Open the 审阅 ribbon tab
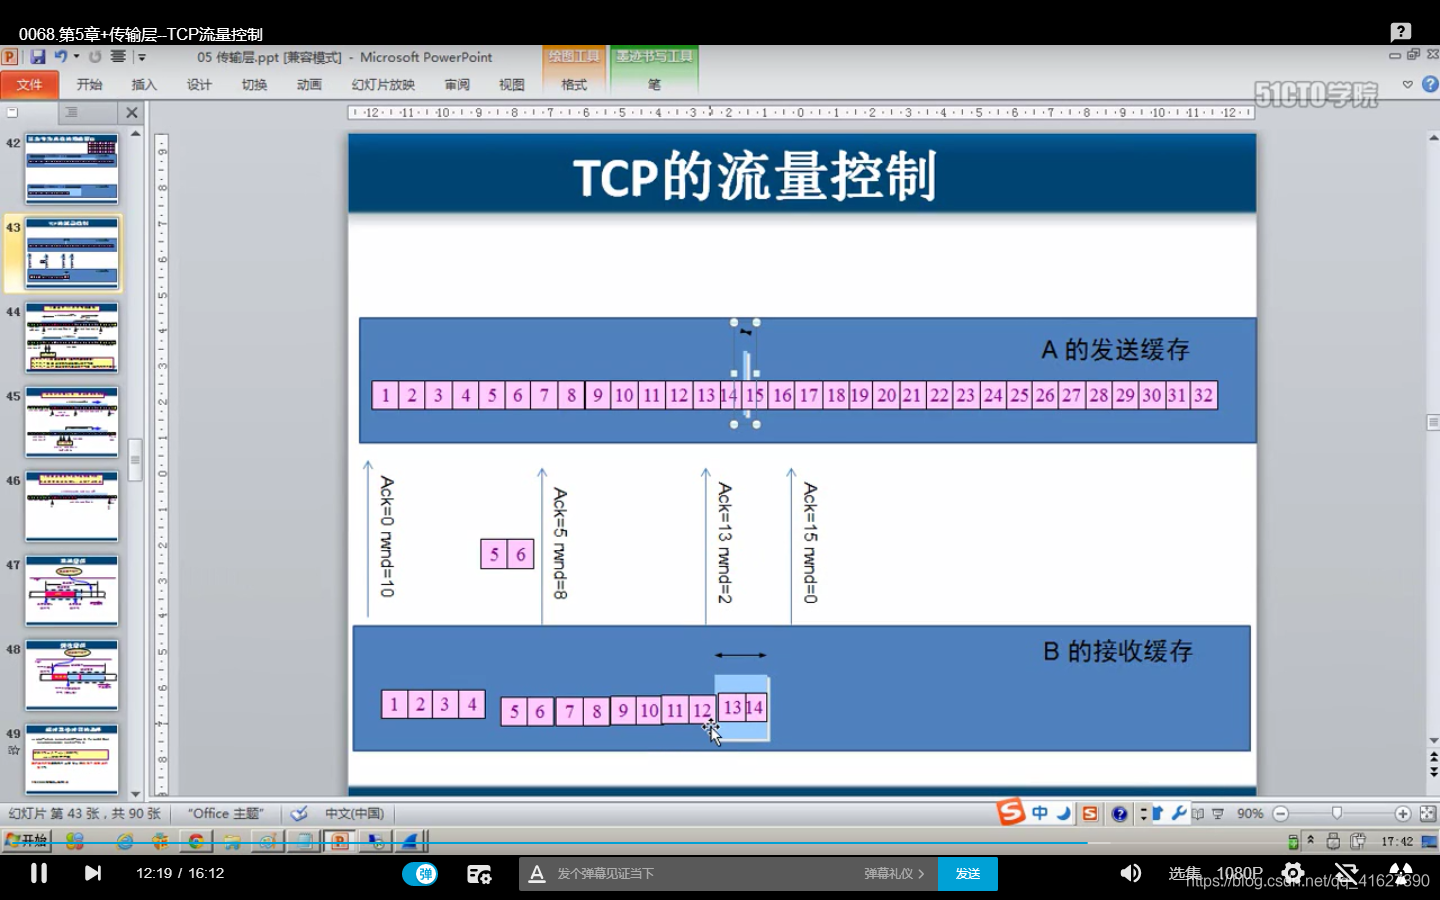The width and height of the screenshot is (1440, 900). point(457,85)
